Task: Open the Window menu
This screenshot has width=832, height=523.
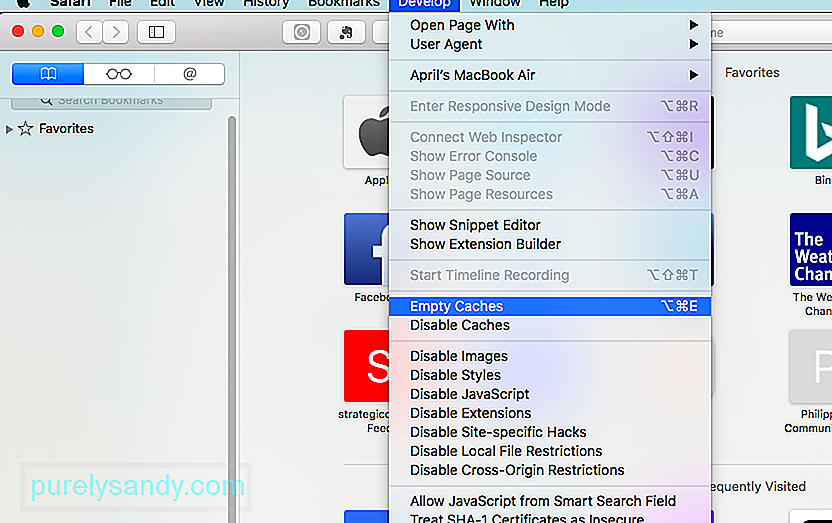Action: (495, 4)
